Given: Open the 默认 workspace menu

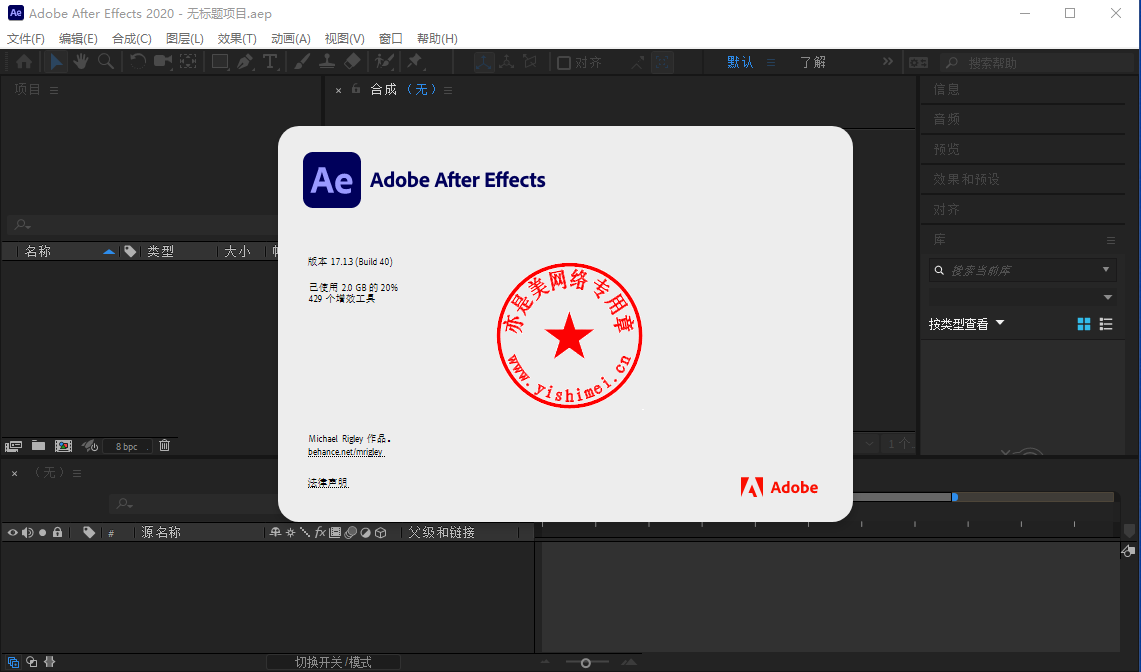Looking at the screenshot, I should pos(771,63).
